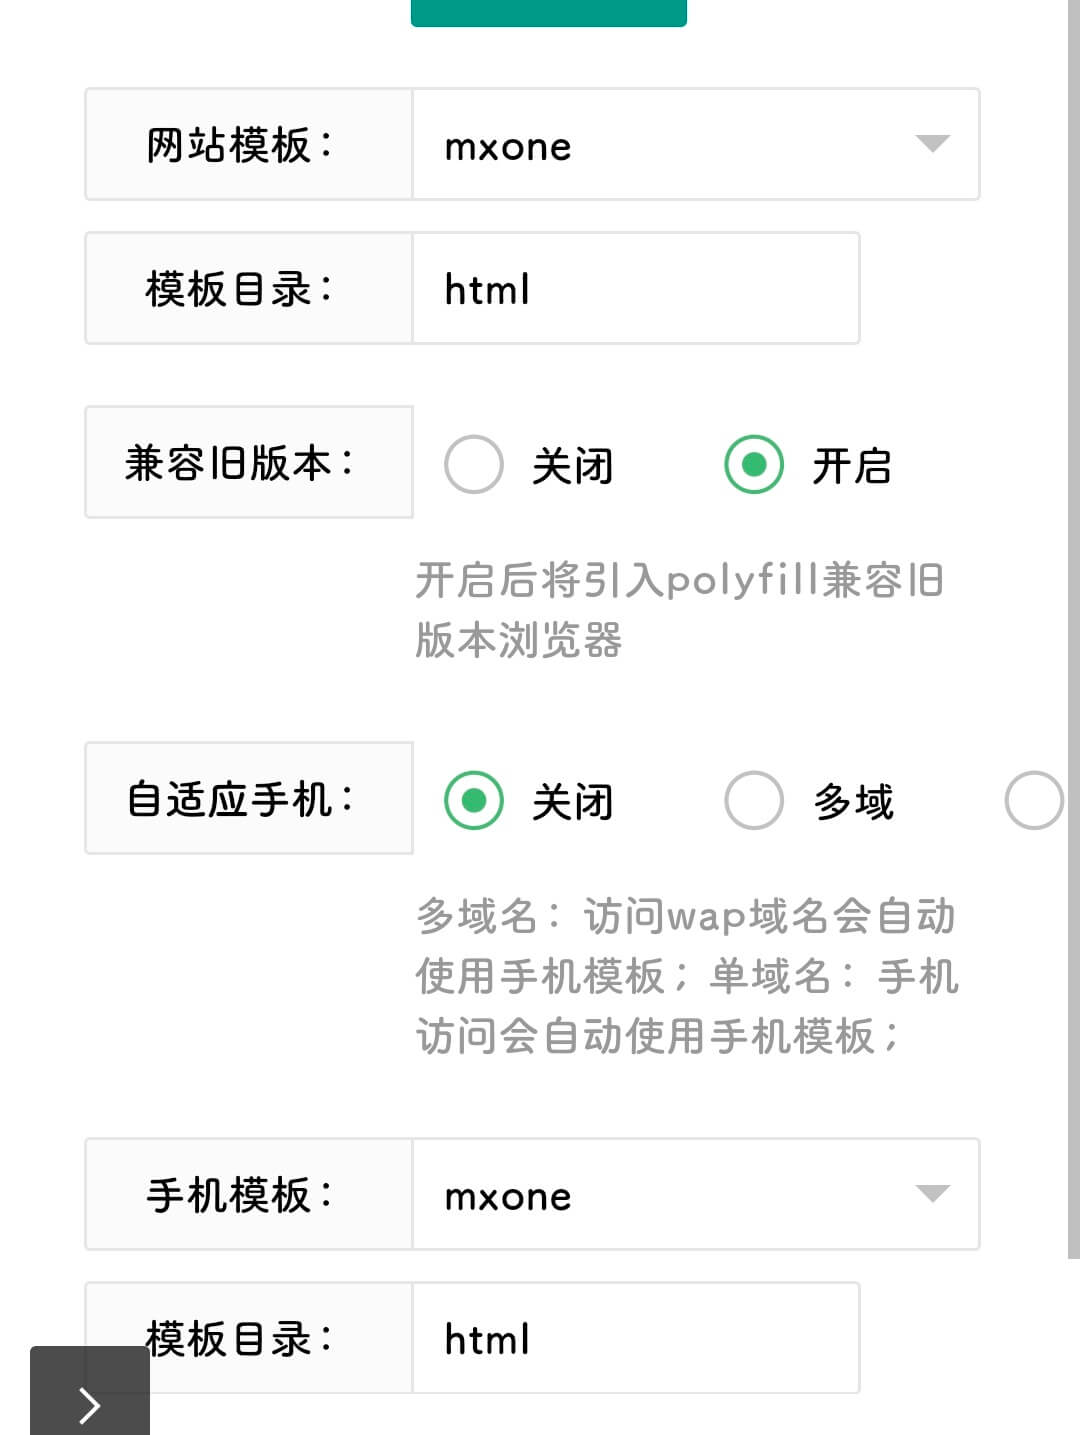
Task: Select 关闭 radio for 兼容旧版本
Action: (x=474, y=464)
